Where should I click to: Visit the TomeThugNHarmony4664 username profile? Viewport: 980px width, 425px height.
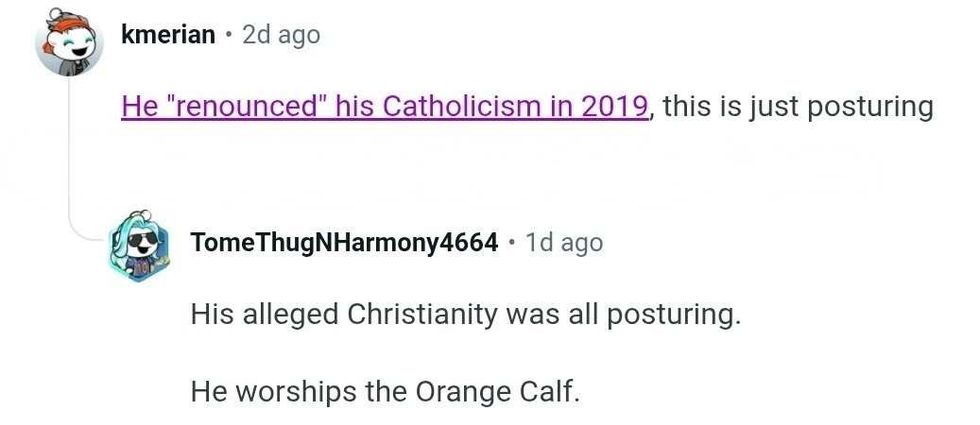343,243
